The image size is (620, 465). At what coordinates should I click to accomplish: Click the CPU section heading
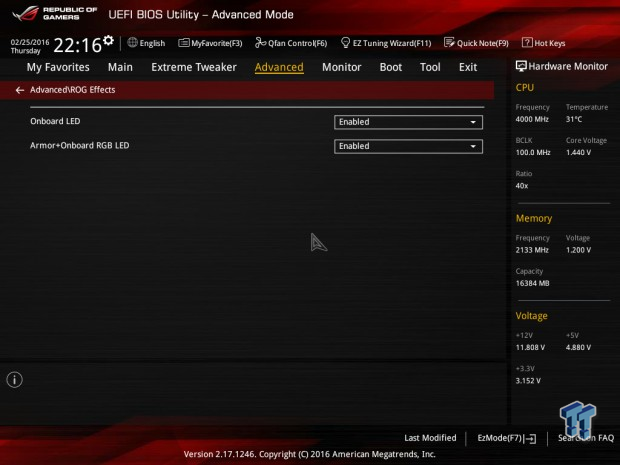[525, 87]
